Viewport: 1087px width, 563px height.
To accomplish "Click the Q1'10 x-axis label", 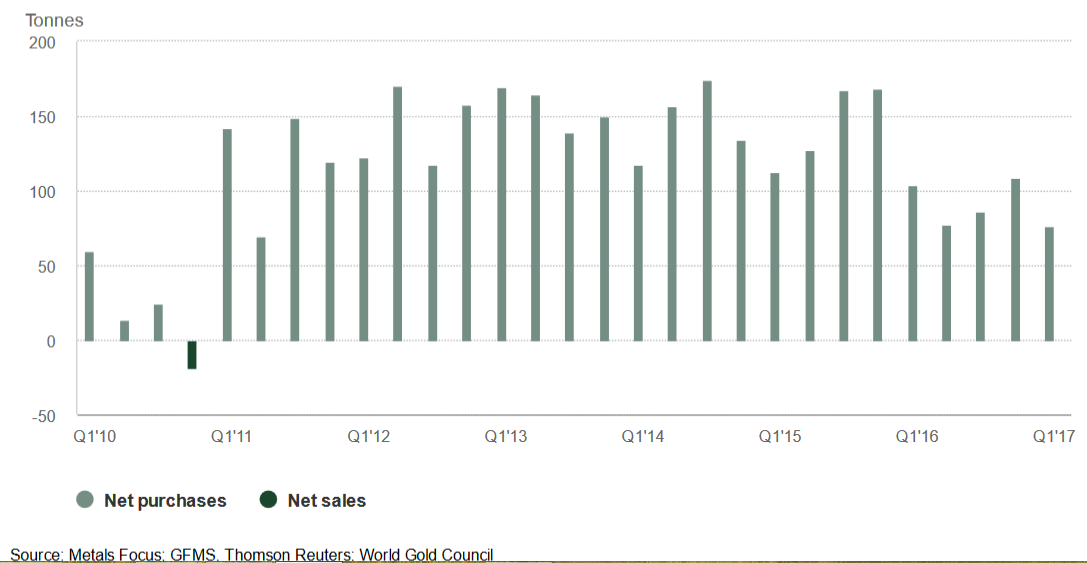I will (x=94, y=437).
